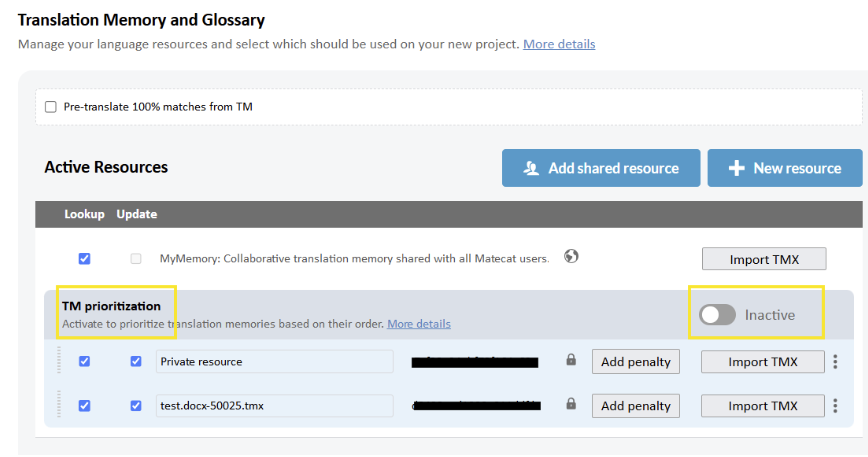Grab the drag handle of Private resource row

58,361
